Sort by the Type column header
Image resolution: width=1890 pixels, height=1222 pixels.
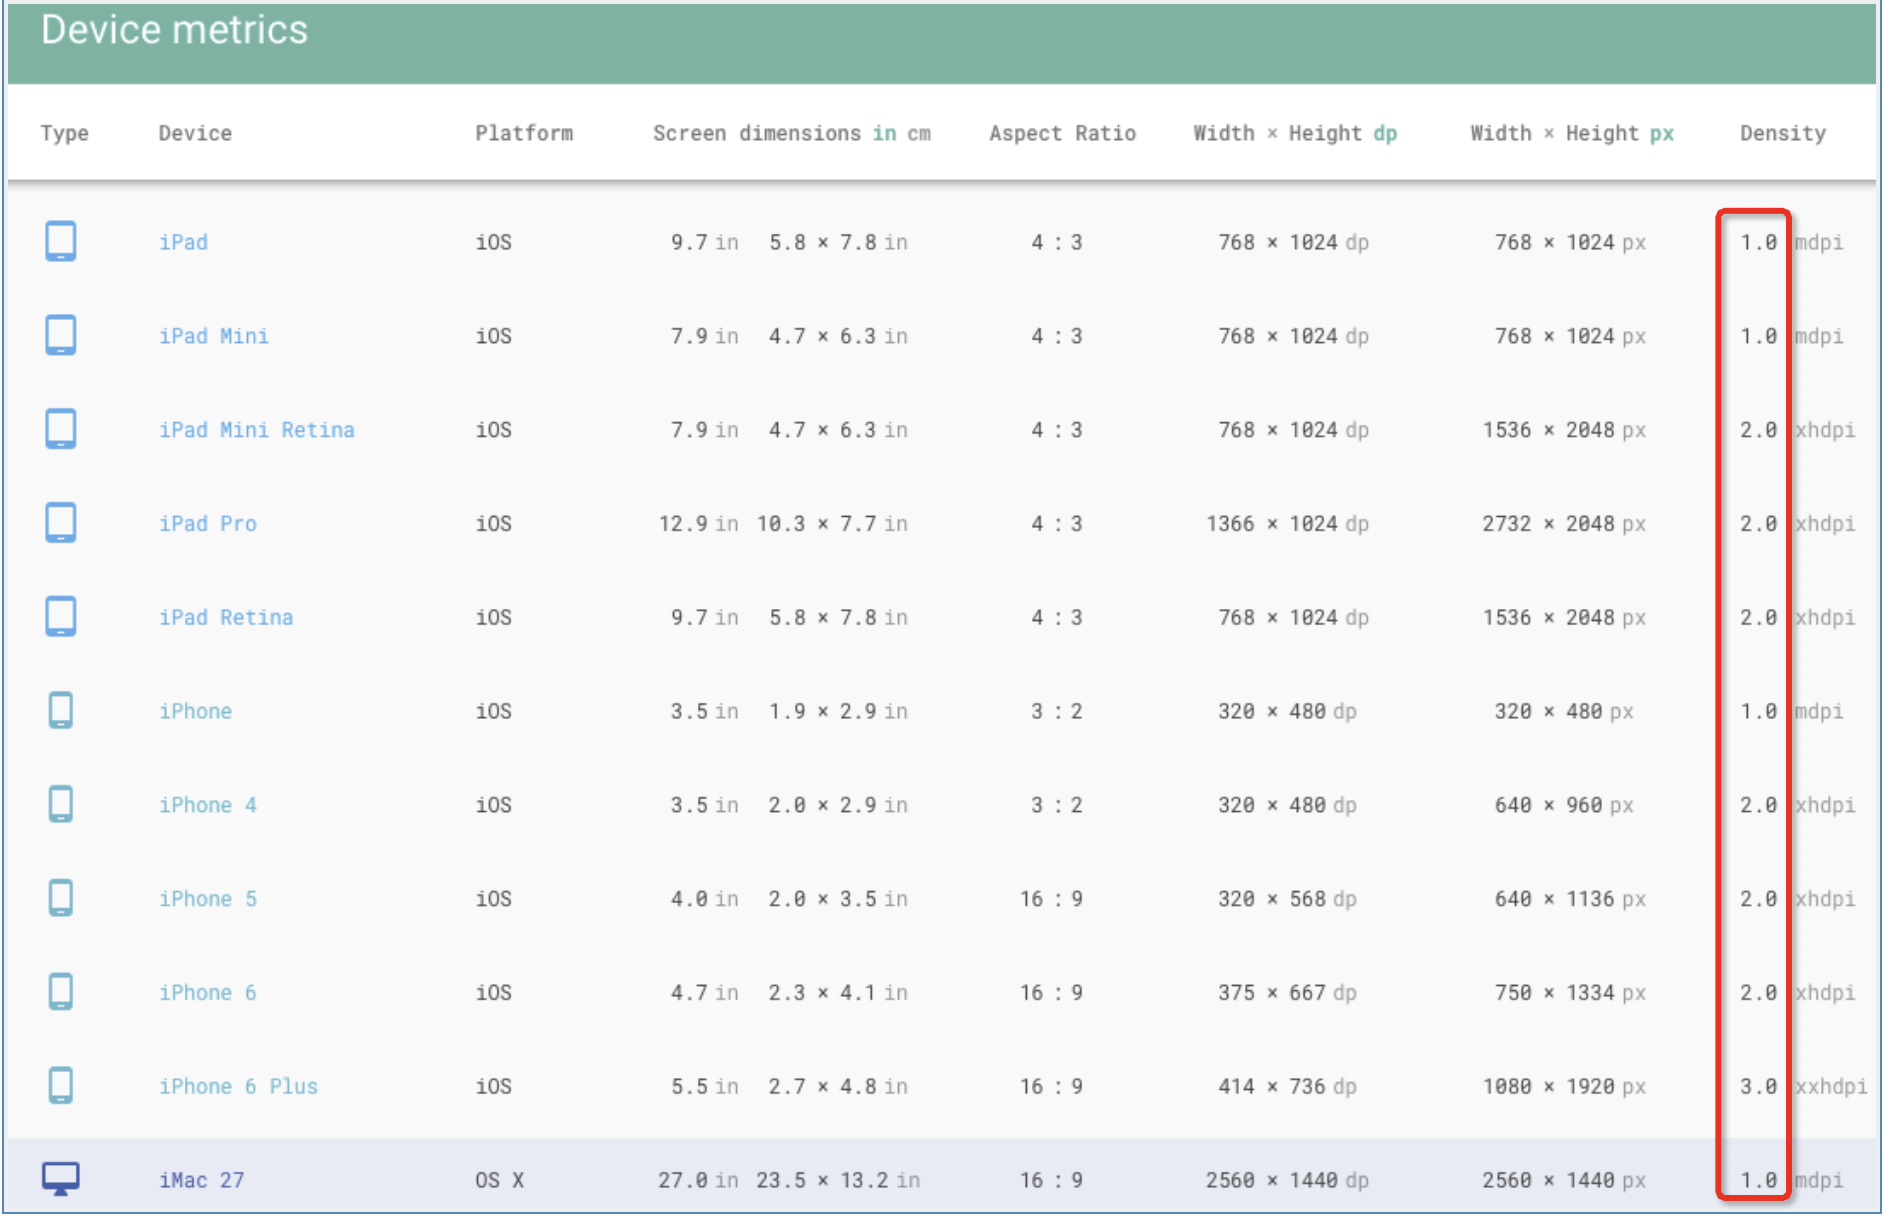coord(65,133)
